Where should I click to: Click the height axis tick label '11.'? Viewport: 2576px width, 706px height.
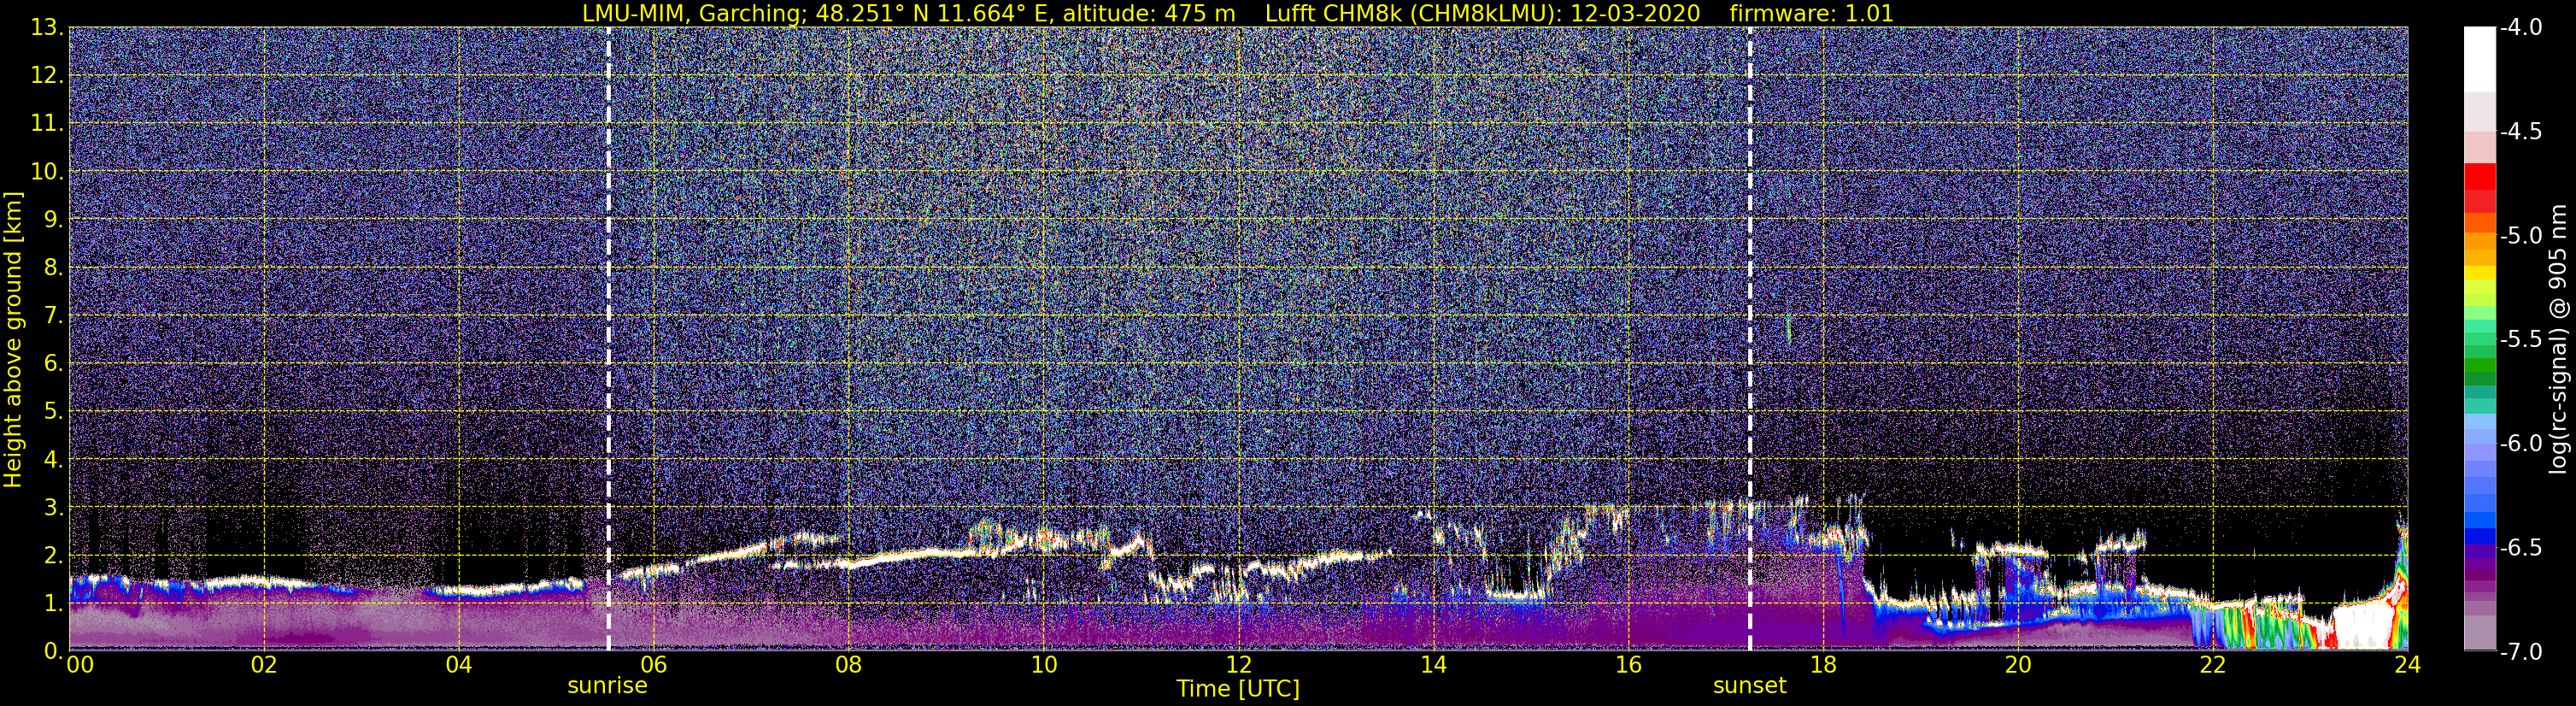tap(46, 124)
